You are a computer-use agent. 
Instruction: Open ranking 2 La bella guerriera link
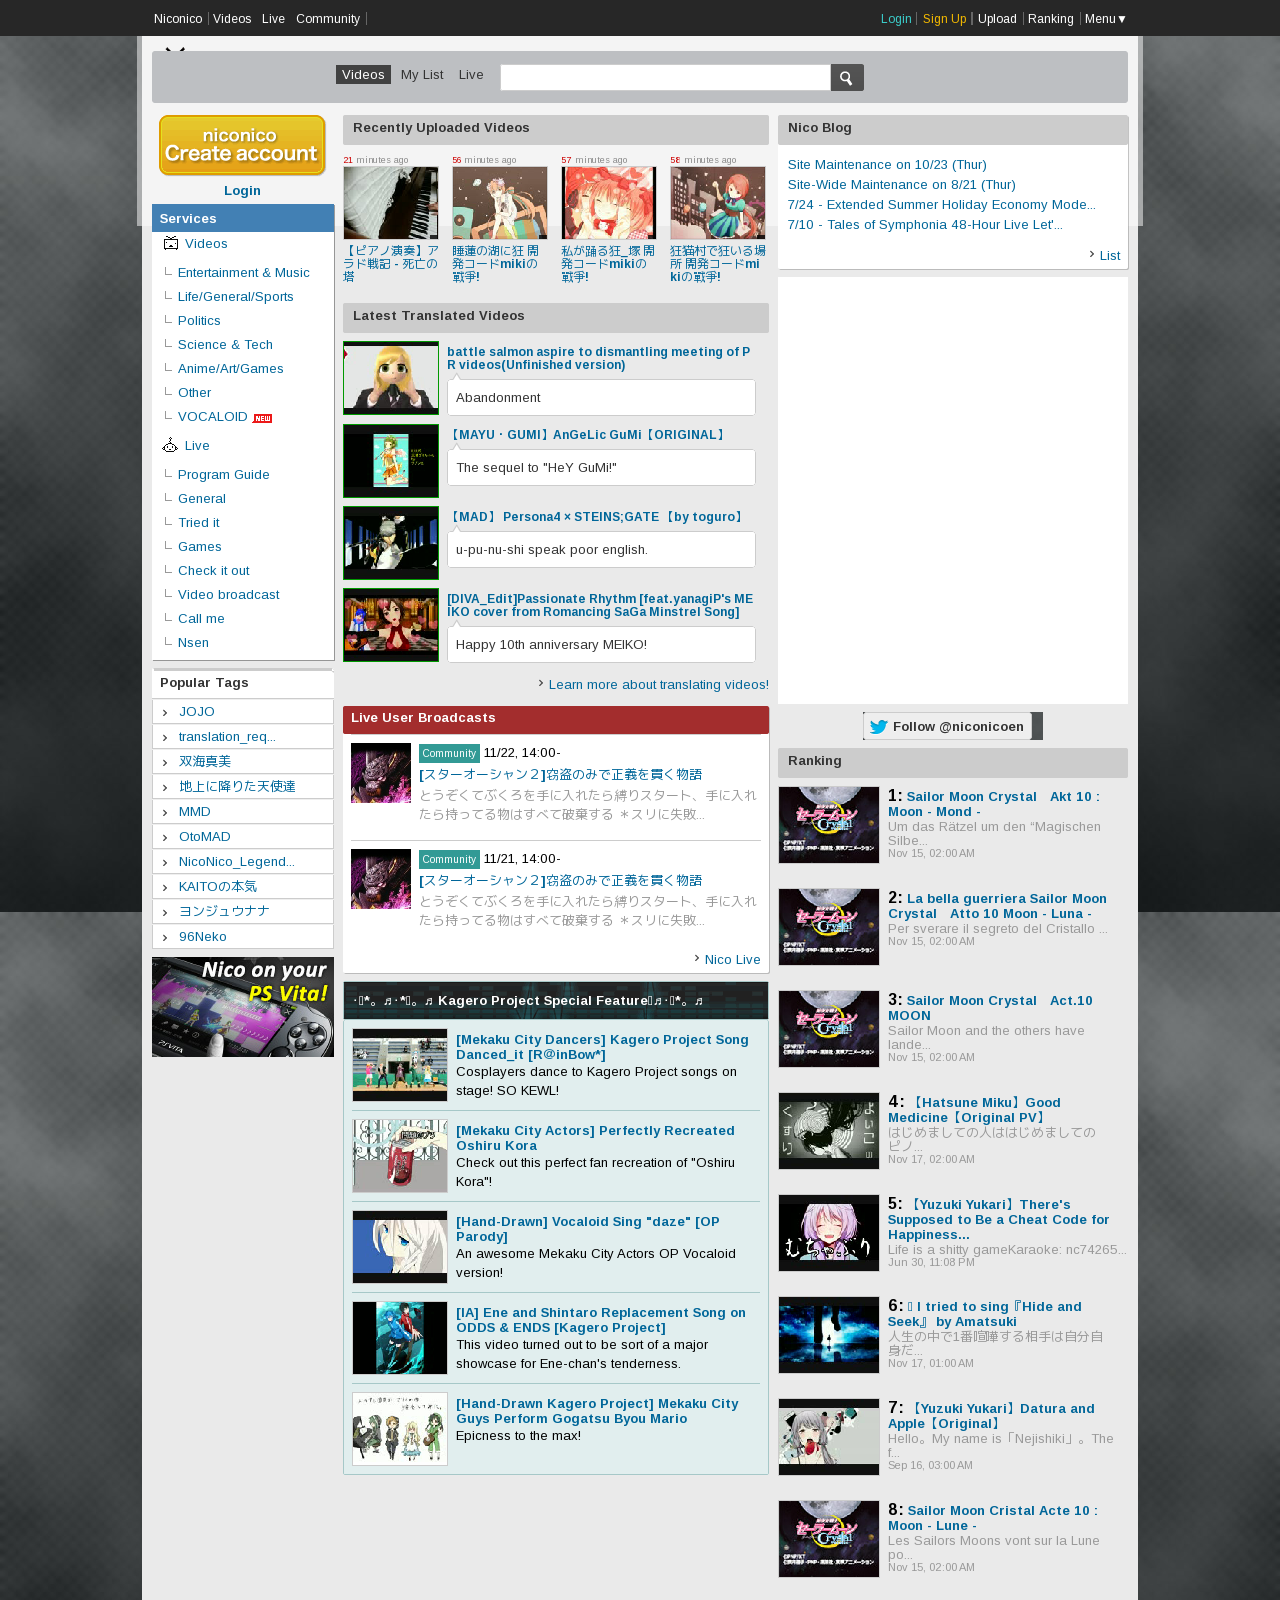coord(997,906)
